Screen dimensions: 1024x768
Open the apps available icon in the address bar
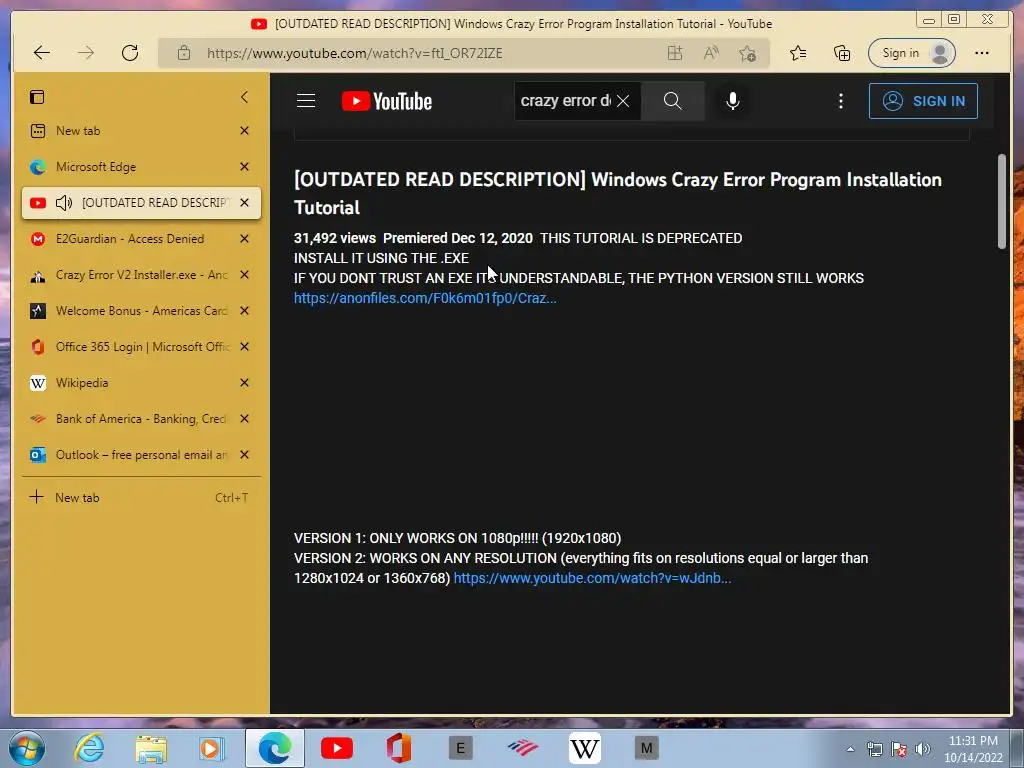click(675, 53)
